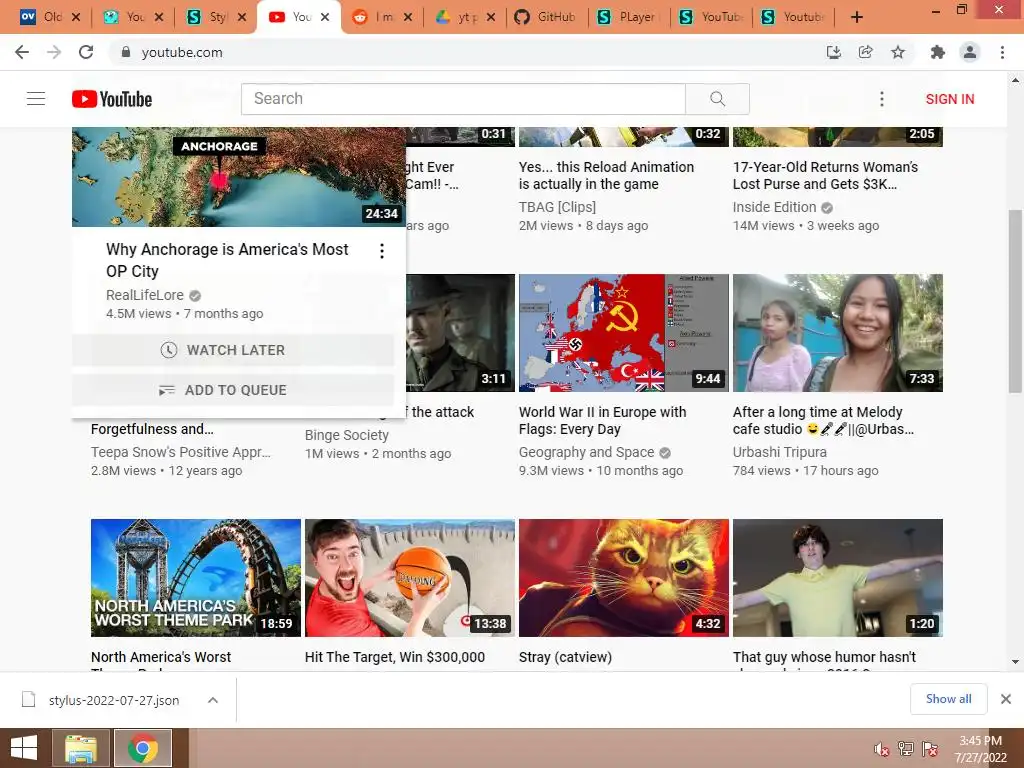Open the Windows Start button
This screenshot has width=1024, height=768.
(24, 748)
